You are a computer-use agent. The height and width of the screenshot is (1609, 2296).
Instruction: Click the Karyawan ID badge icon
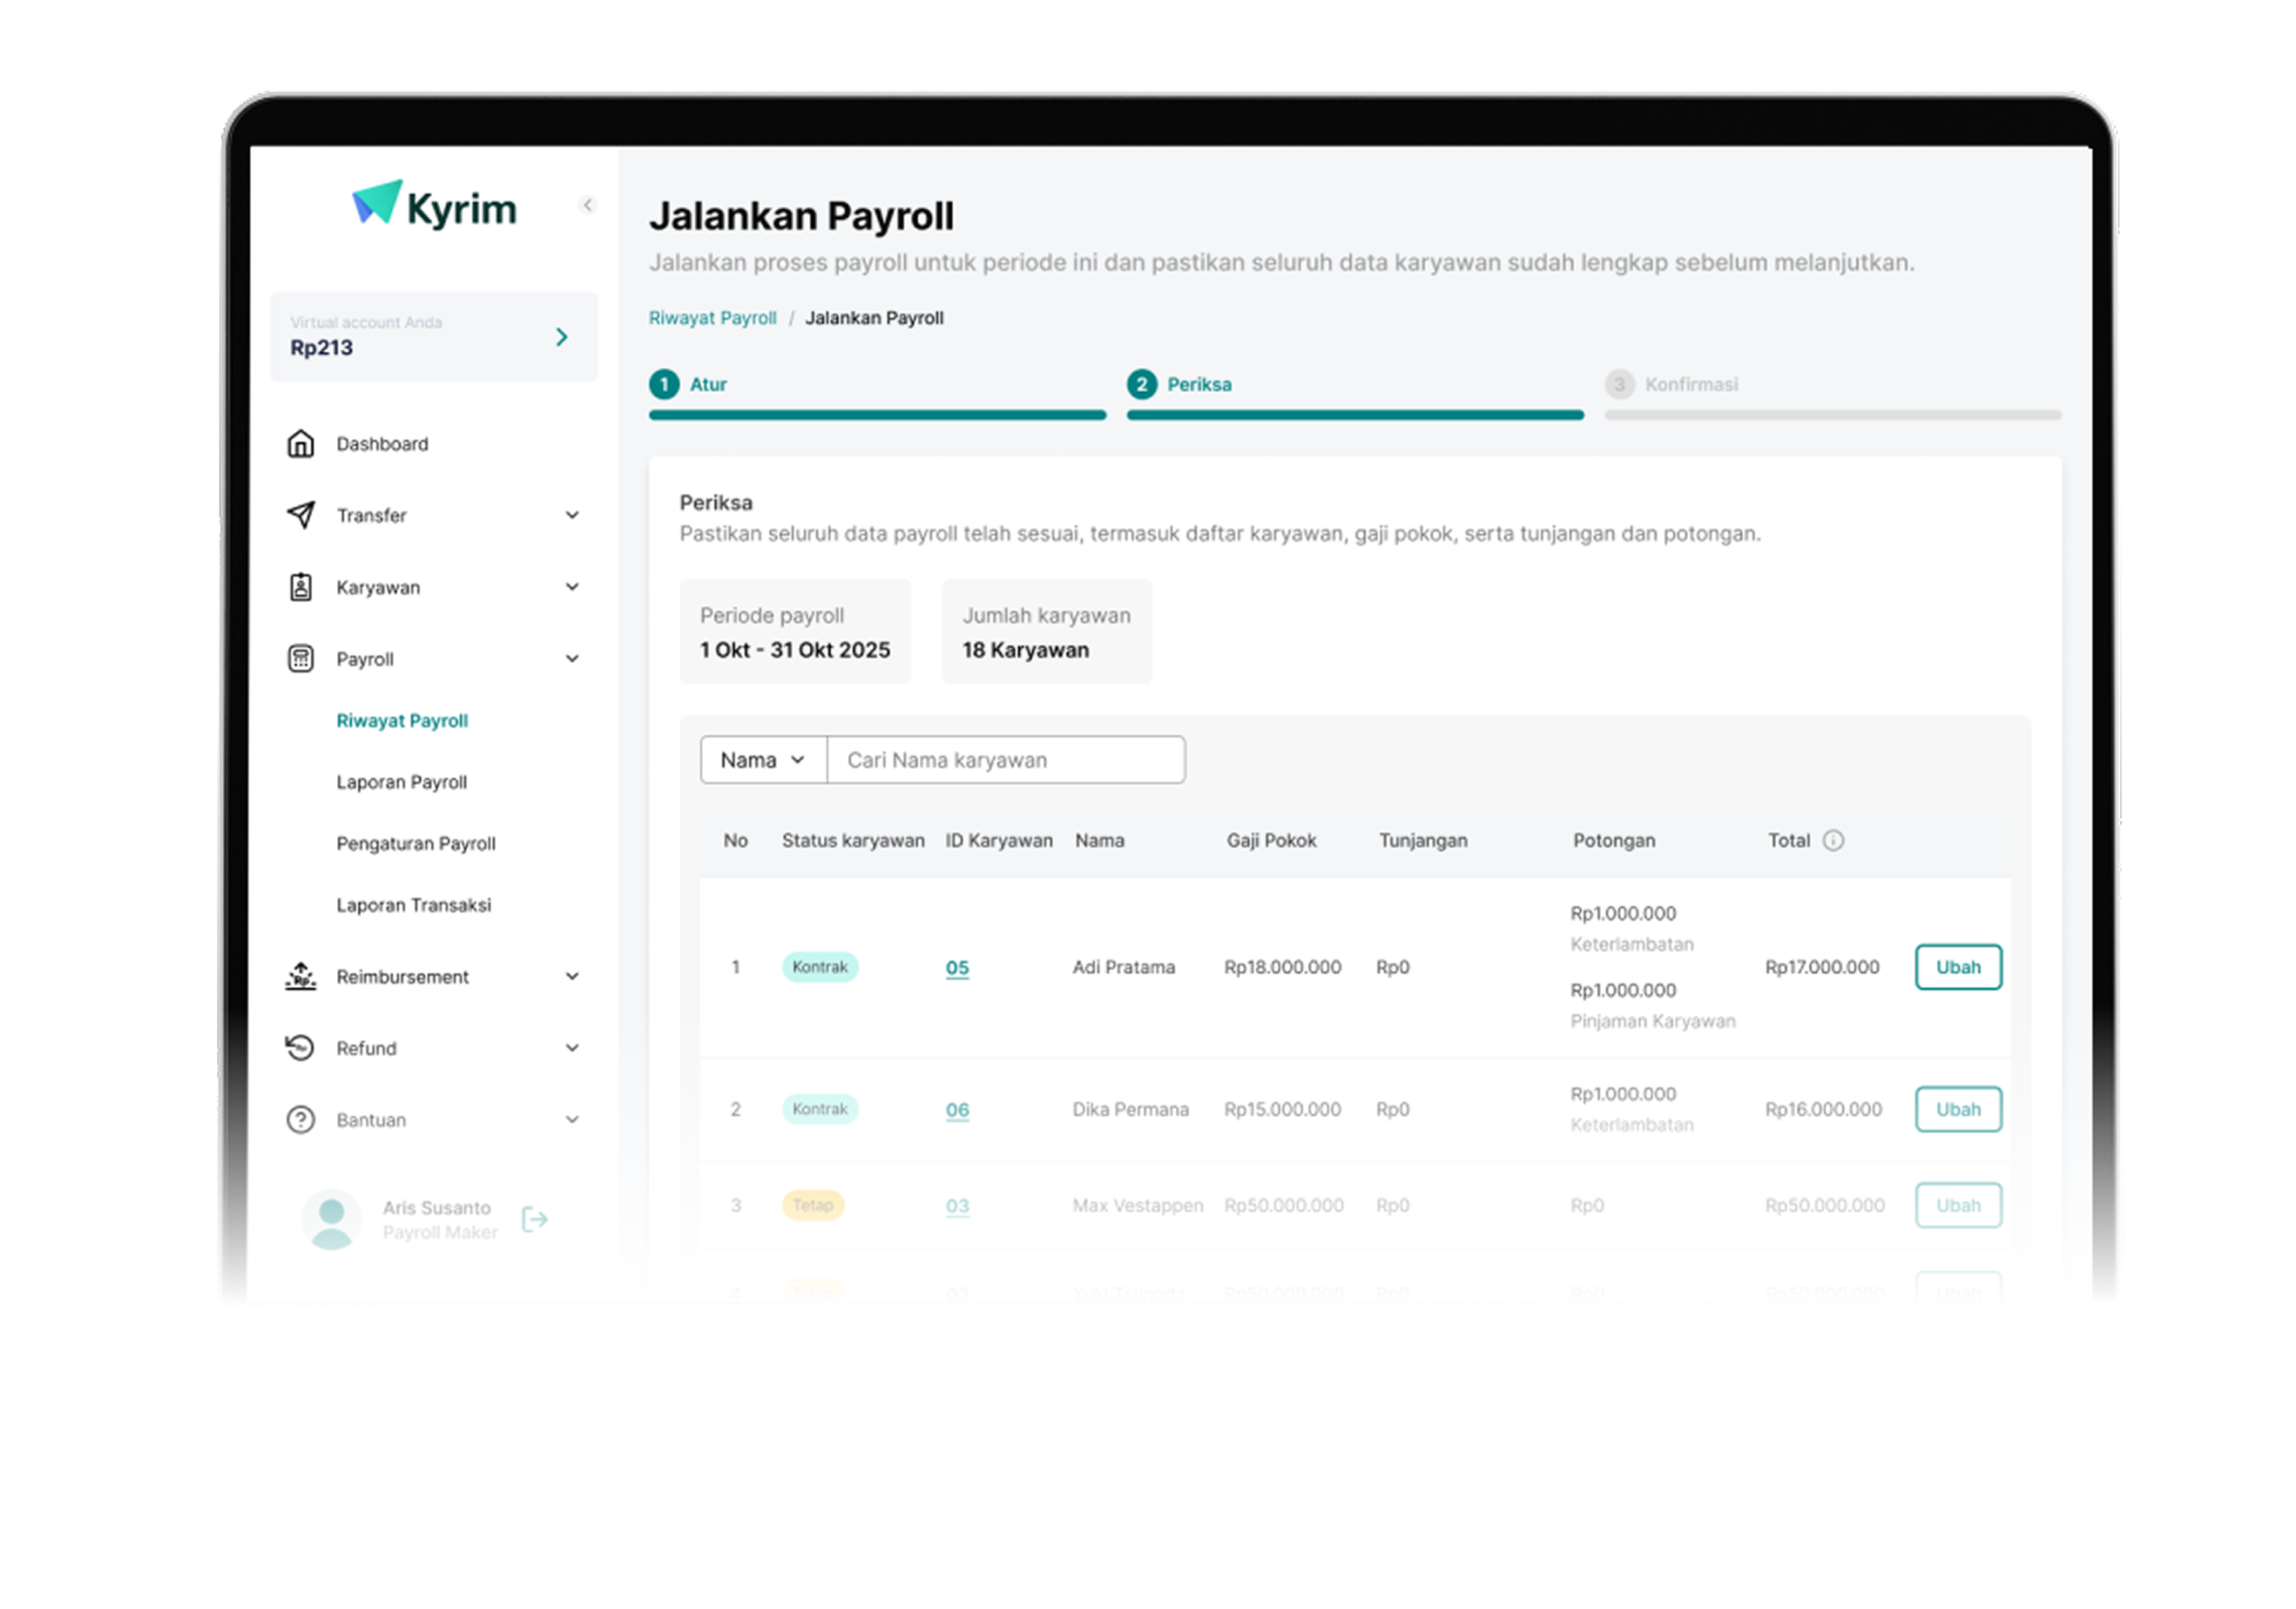tap(300, 587)
